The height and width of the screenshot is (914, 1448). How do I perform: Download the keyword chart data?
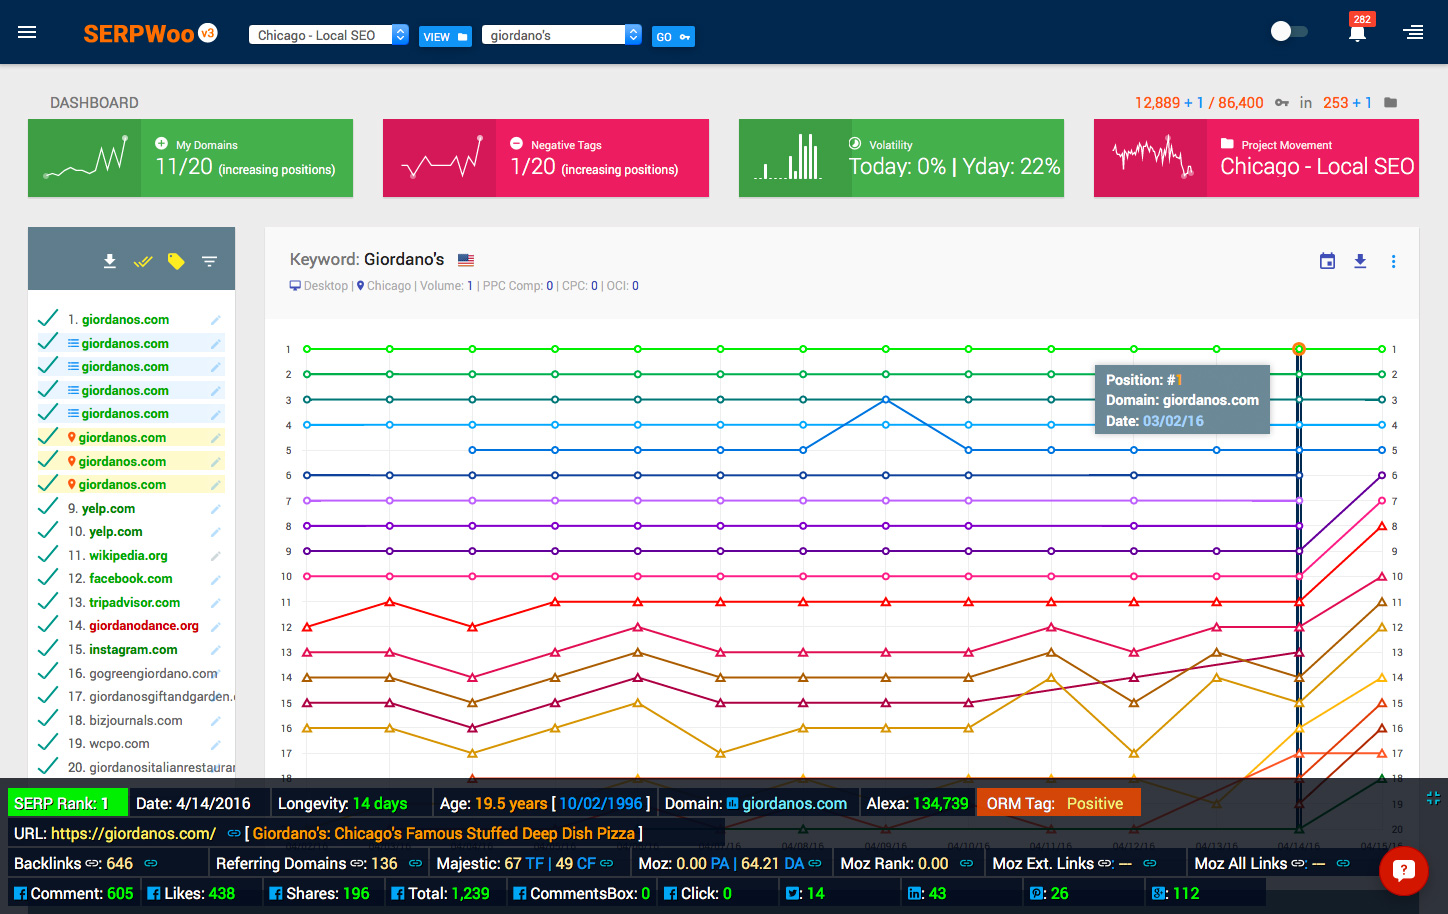tap(1360, 261)
